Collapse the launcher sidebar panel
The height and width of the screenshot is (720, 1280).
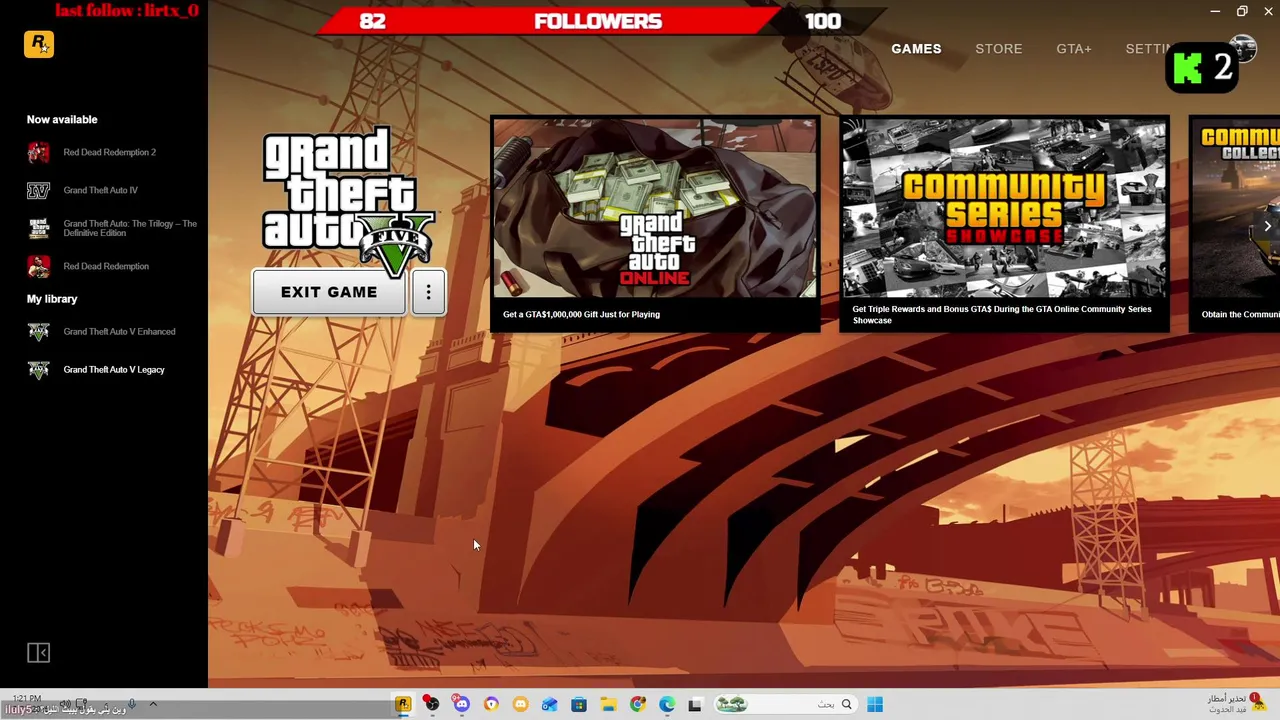[x=38, y=653]
